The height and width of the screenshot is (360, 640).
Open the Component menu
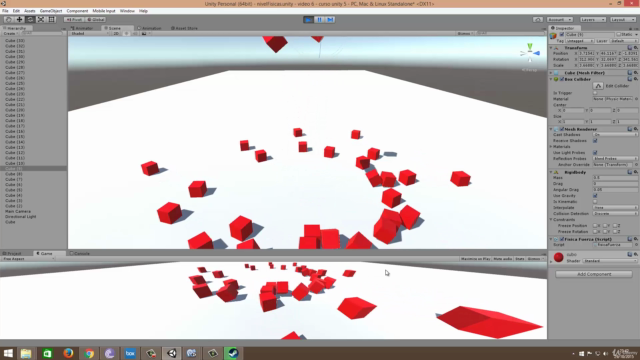77,11
